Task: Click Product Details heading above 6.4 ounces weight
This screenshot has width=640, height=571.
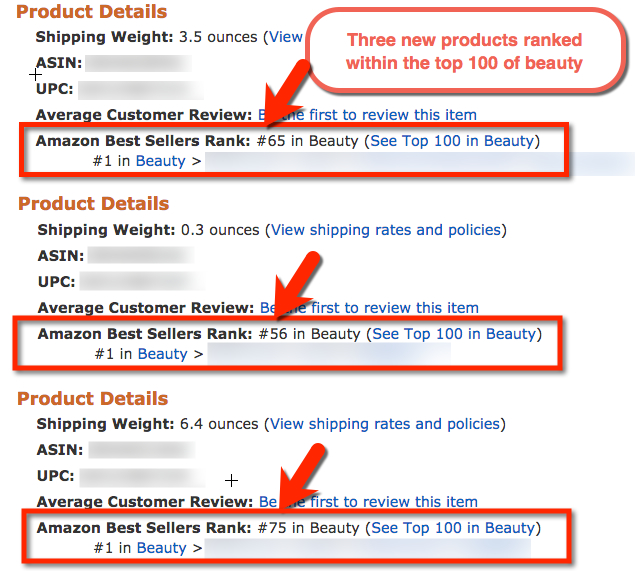Action: 93,398
